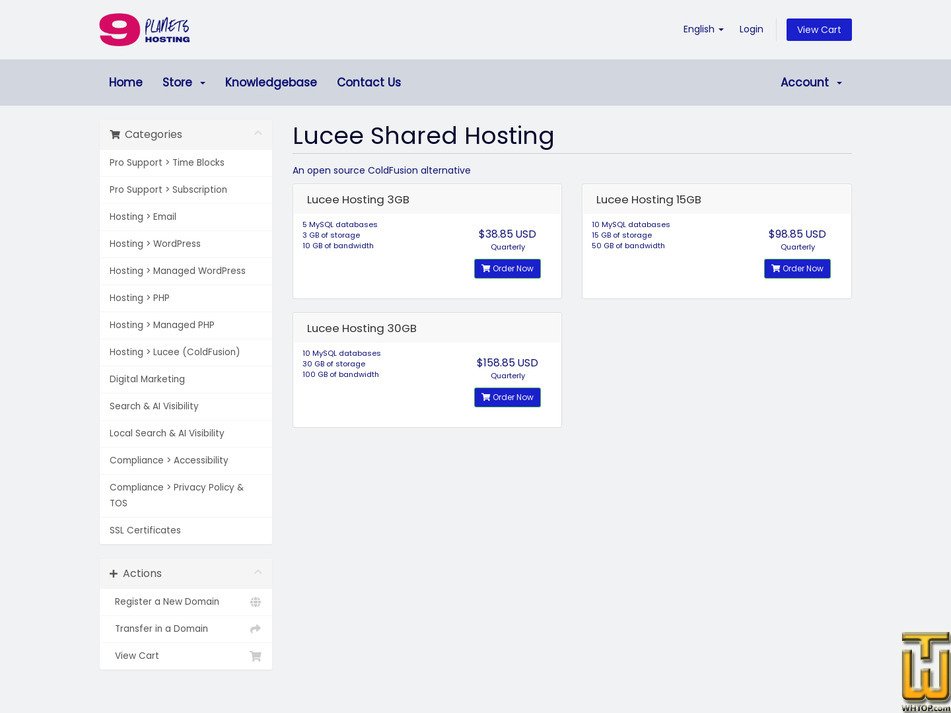Viewport: 951px width, 713px height.
Task: Expand the Store dropdown menu
Action: click(x=184, y=82)
